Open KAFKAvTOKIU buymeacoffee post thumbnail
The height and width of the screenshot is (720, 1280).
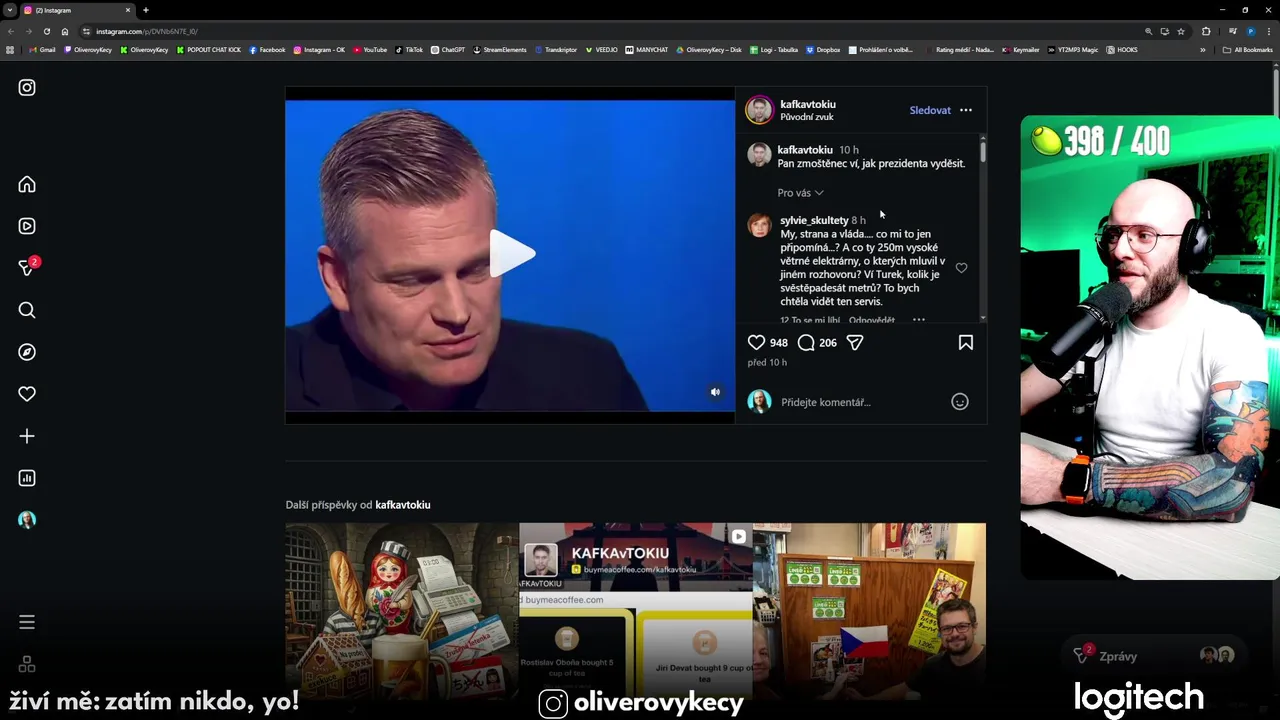(635, 612)
